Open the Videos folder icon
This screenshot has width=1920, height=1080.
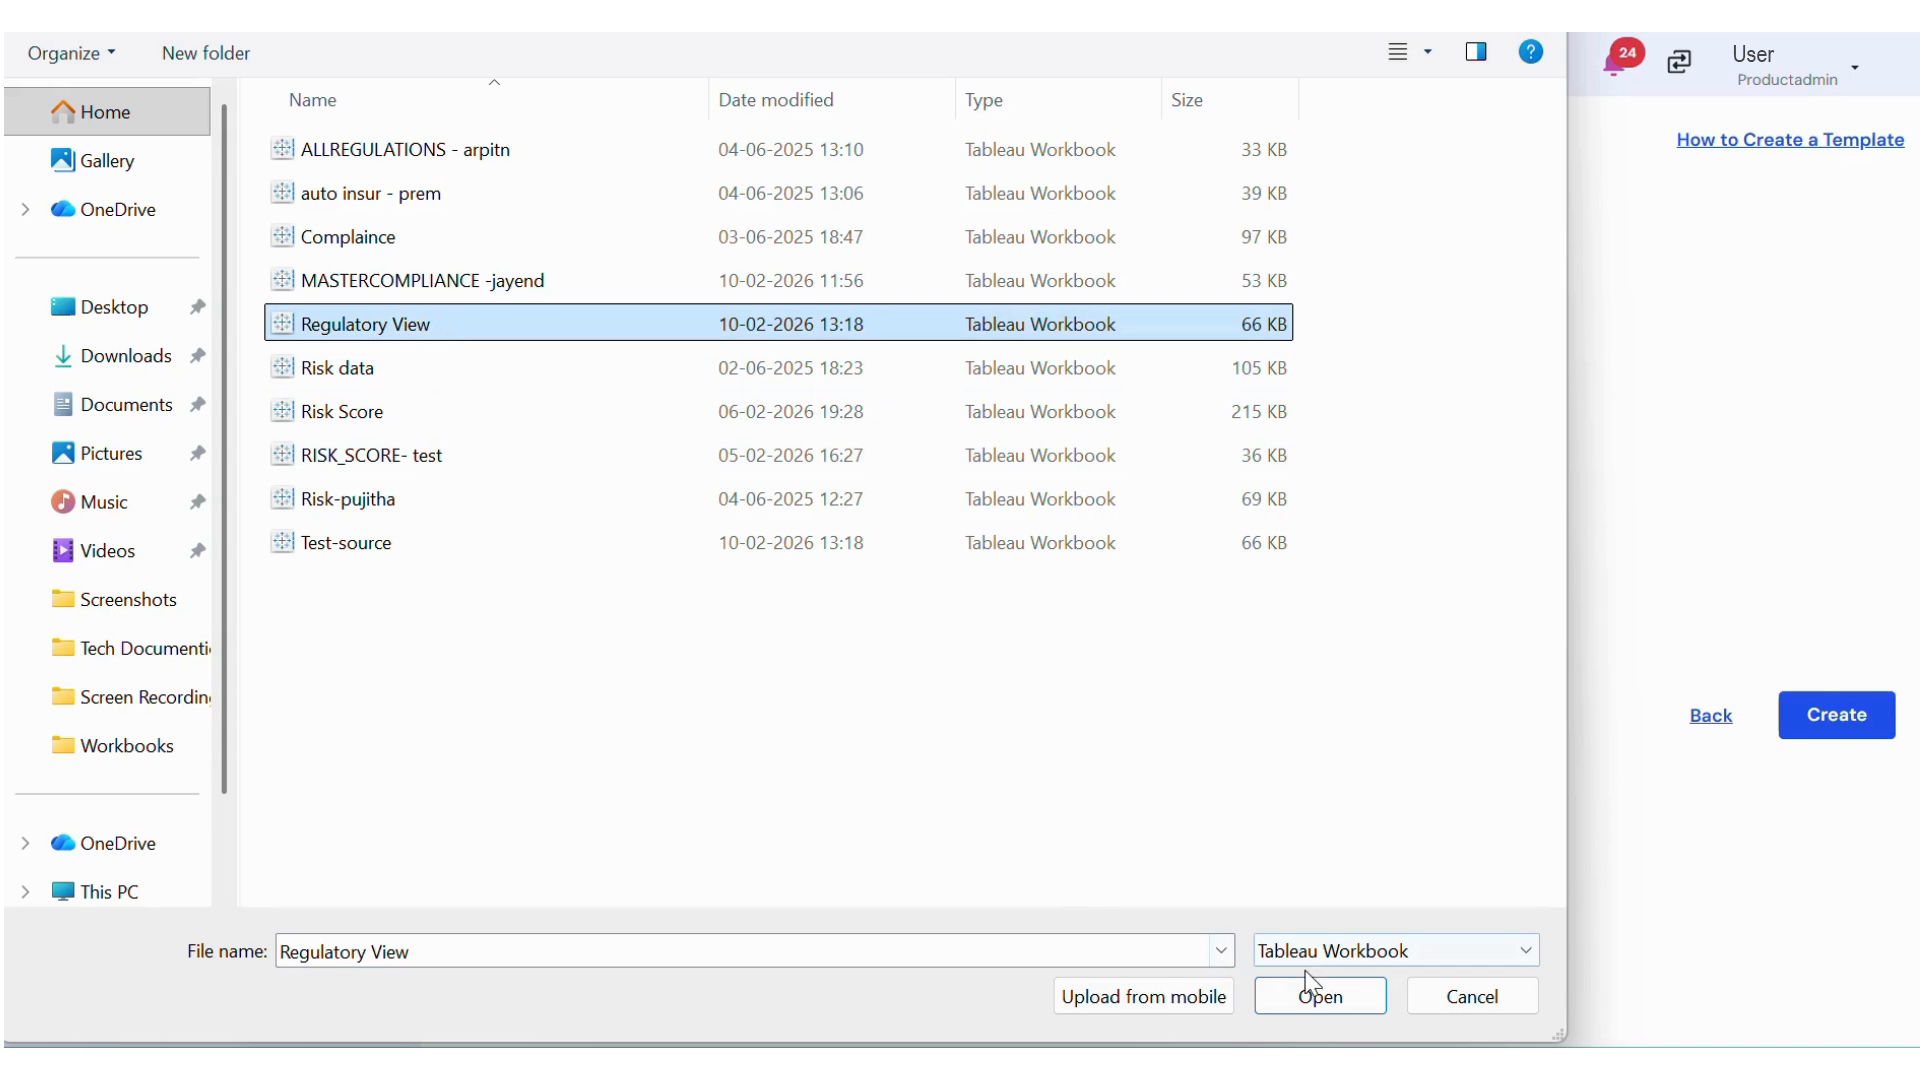click(x=63, y=551)
